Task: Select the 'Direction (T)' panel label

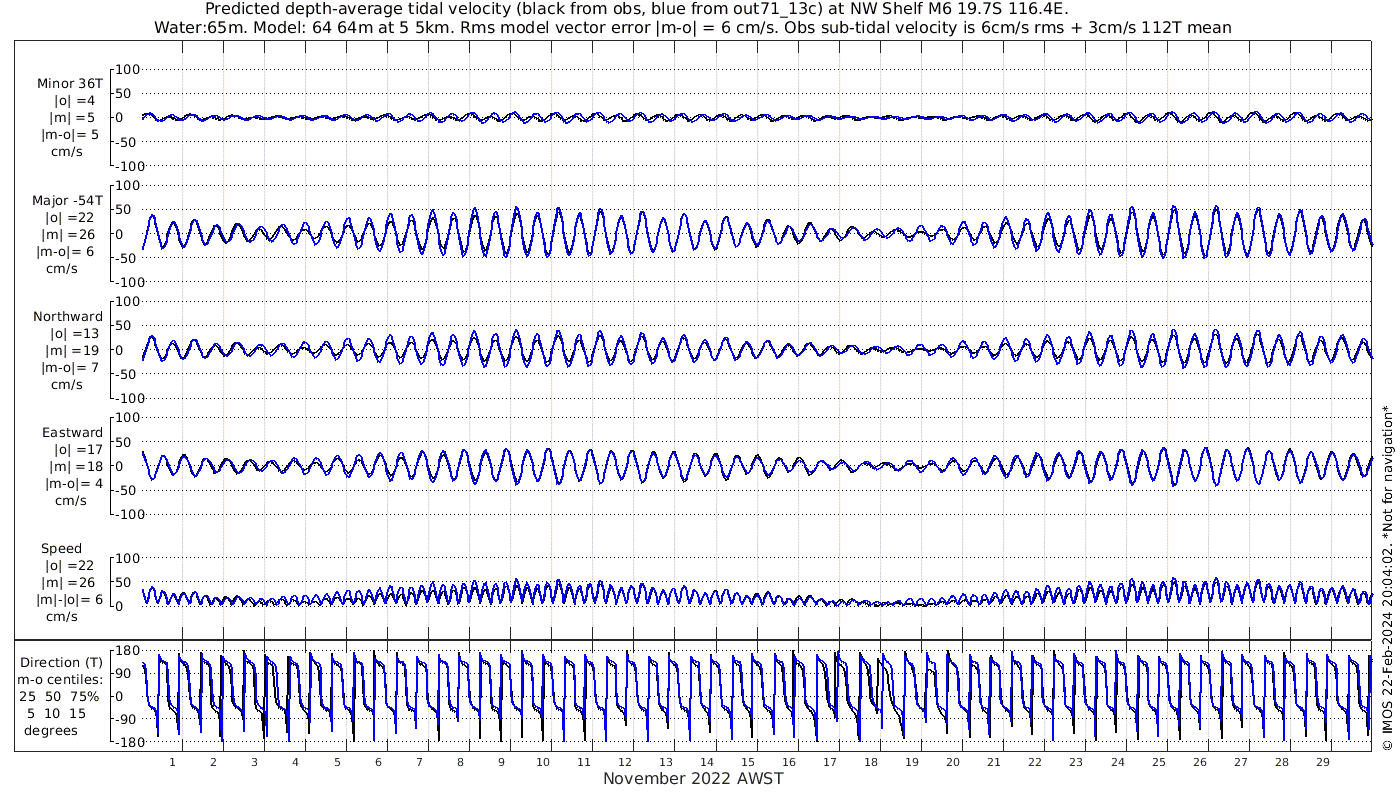Action: coord(62,663)
